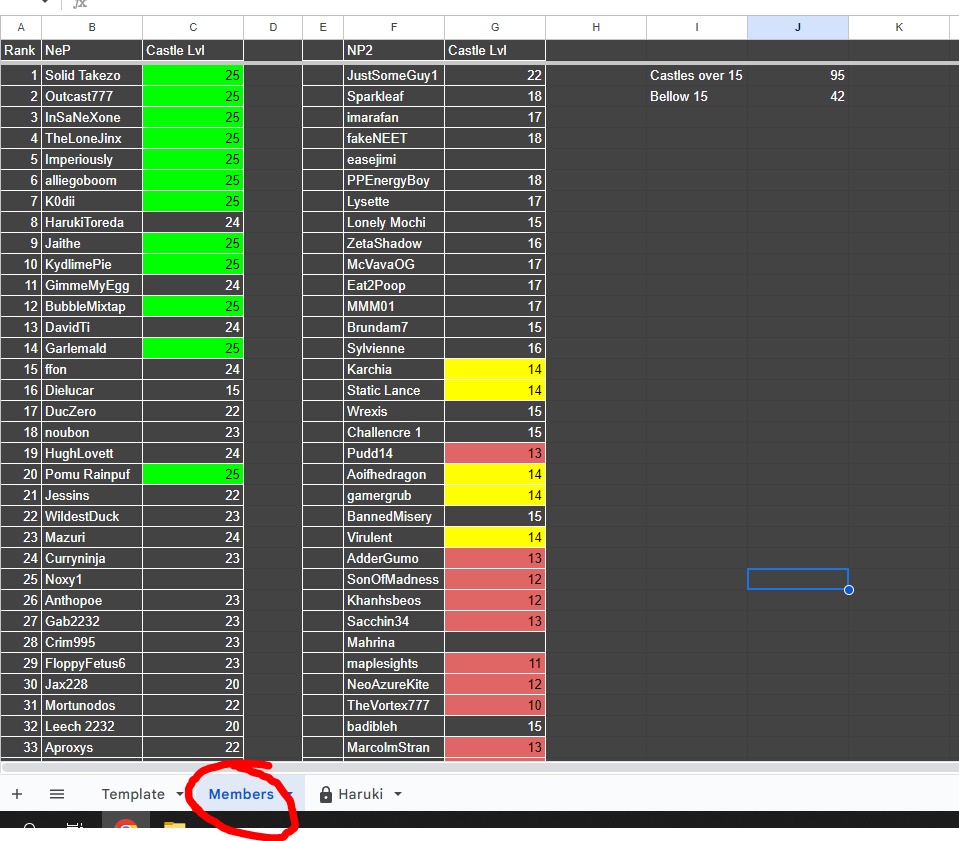959x841 pixels.
Task: Open the Haruki tab dropdown arrow
Action: click(398, 794)
